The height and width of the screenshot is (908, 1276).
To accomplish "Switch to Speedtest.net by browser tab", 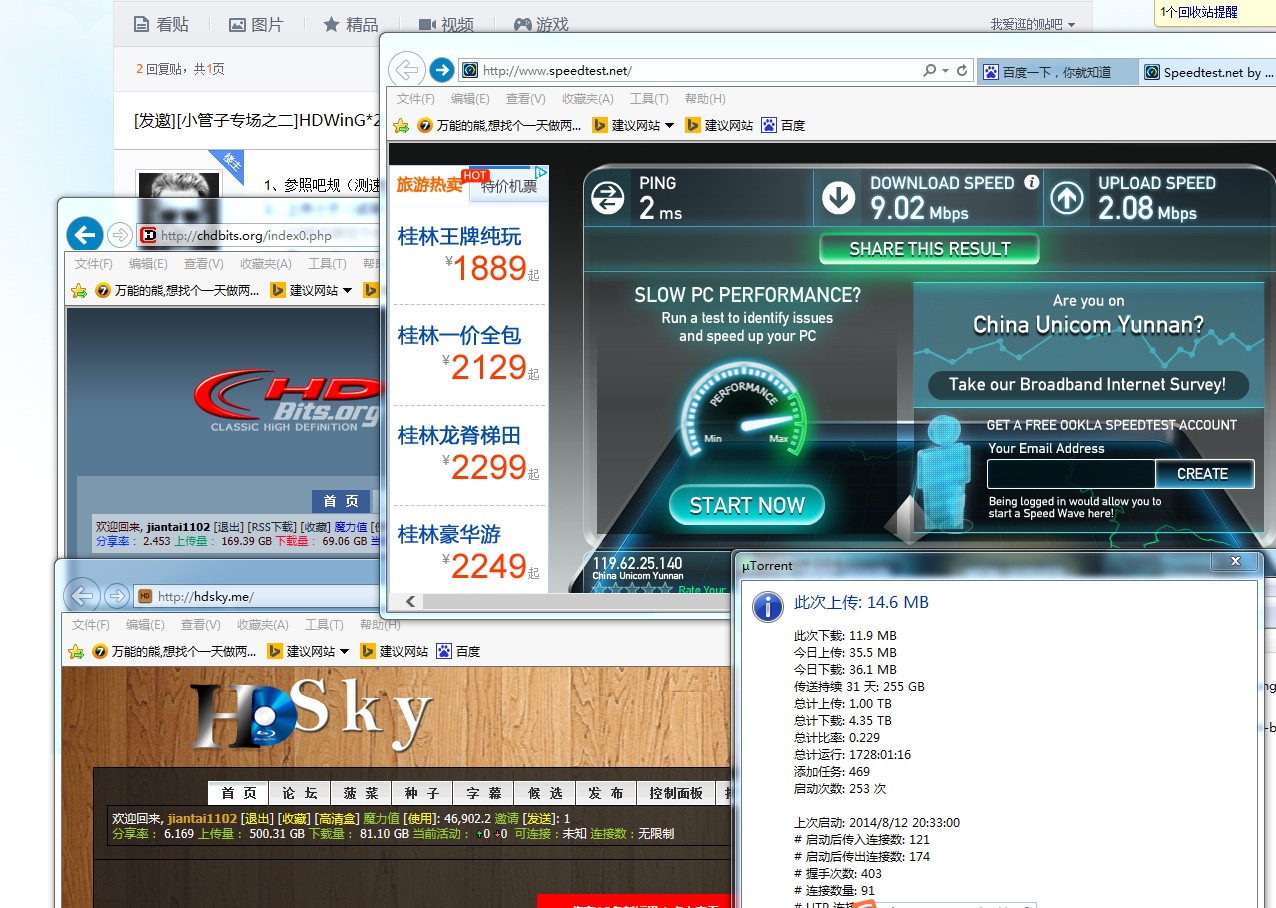I will [x=1209, y=72].
